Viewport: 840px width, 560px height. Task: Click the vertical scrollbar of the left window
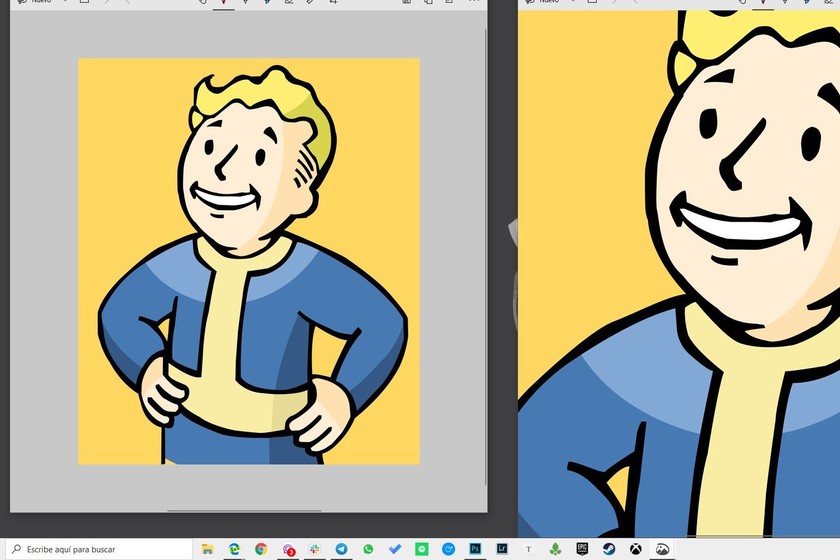tap(486, 257)
